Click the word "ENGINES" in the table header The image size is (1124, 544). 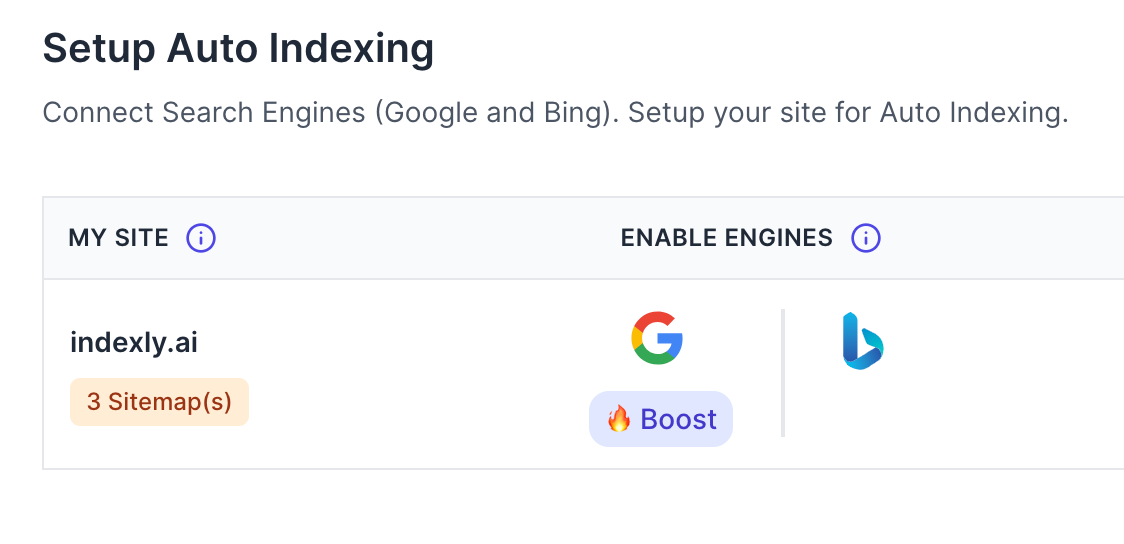782,238
